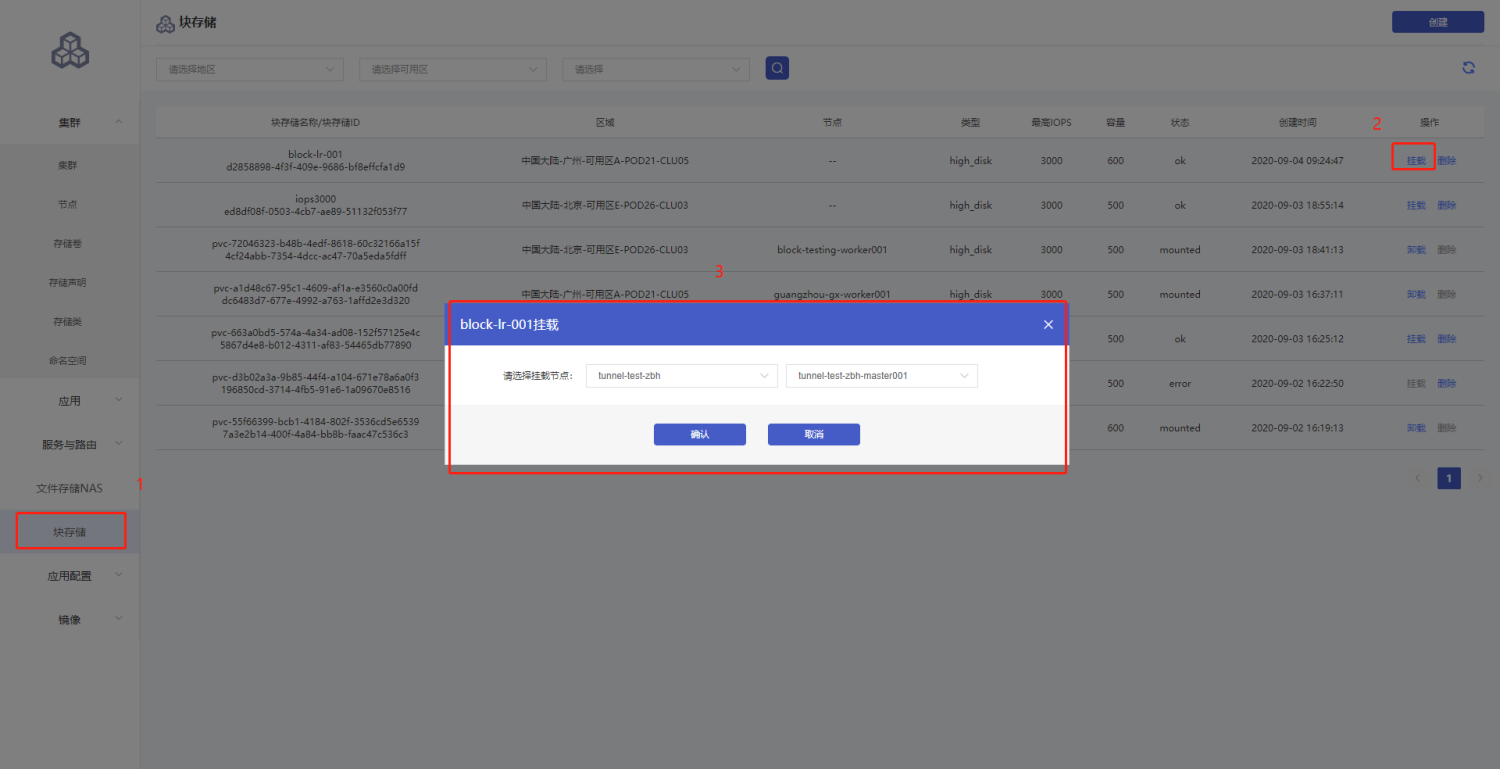Expand the 服务与路由 sidebar menu
1500x769 pixels.
point(70,444)
